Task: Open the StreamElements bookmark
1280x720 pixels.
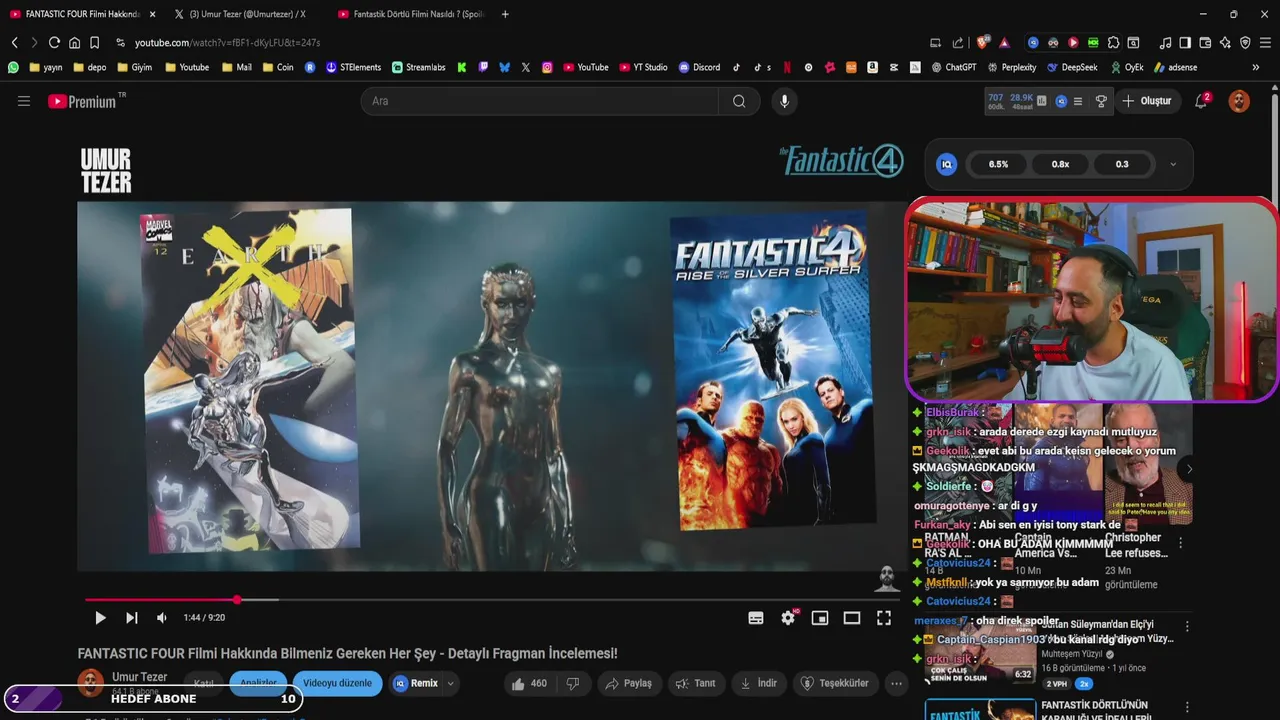Action: tap(353, 67)
